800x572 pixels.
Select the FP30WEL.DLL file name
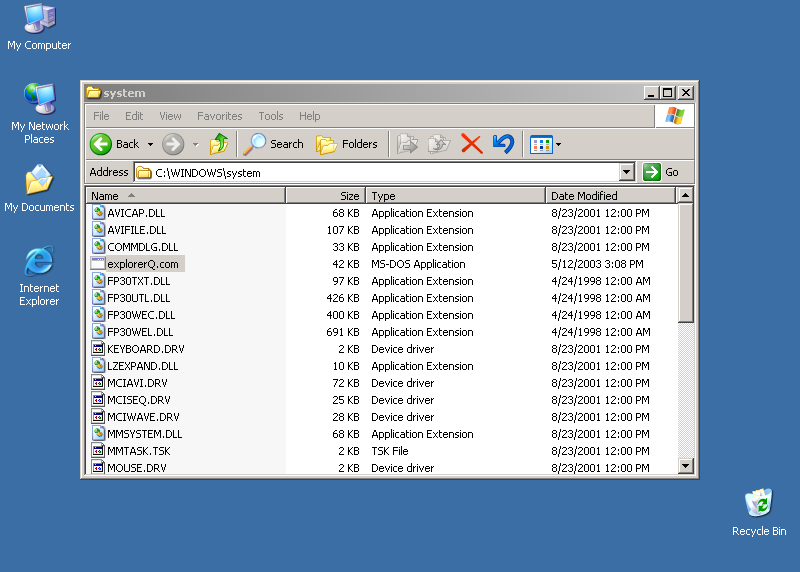(x=140, y=332)
